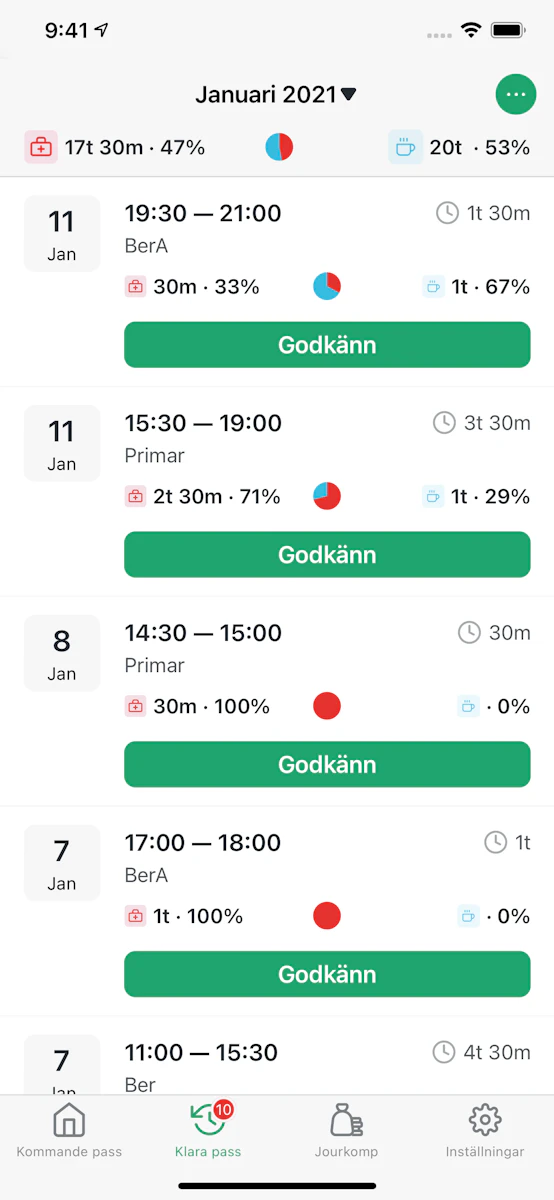This screenshot has width=554, height=1200.
Task: Tap the clock icon beside 1t 30m
Action: coord(447,213)
